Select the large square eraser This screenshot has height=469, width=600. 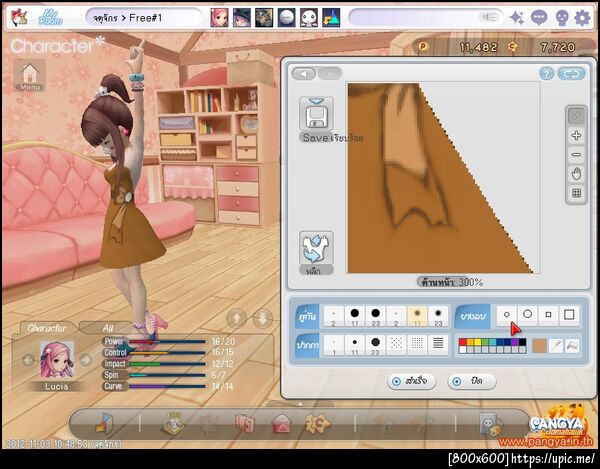click(569, 315)
